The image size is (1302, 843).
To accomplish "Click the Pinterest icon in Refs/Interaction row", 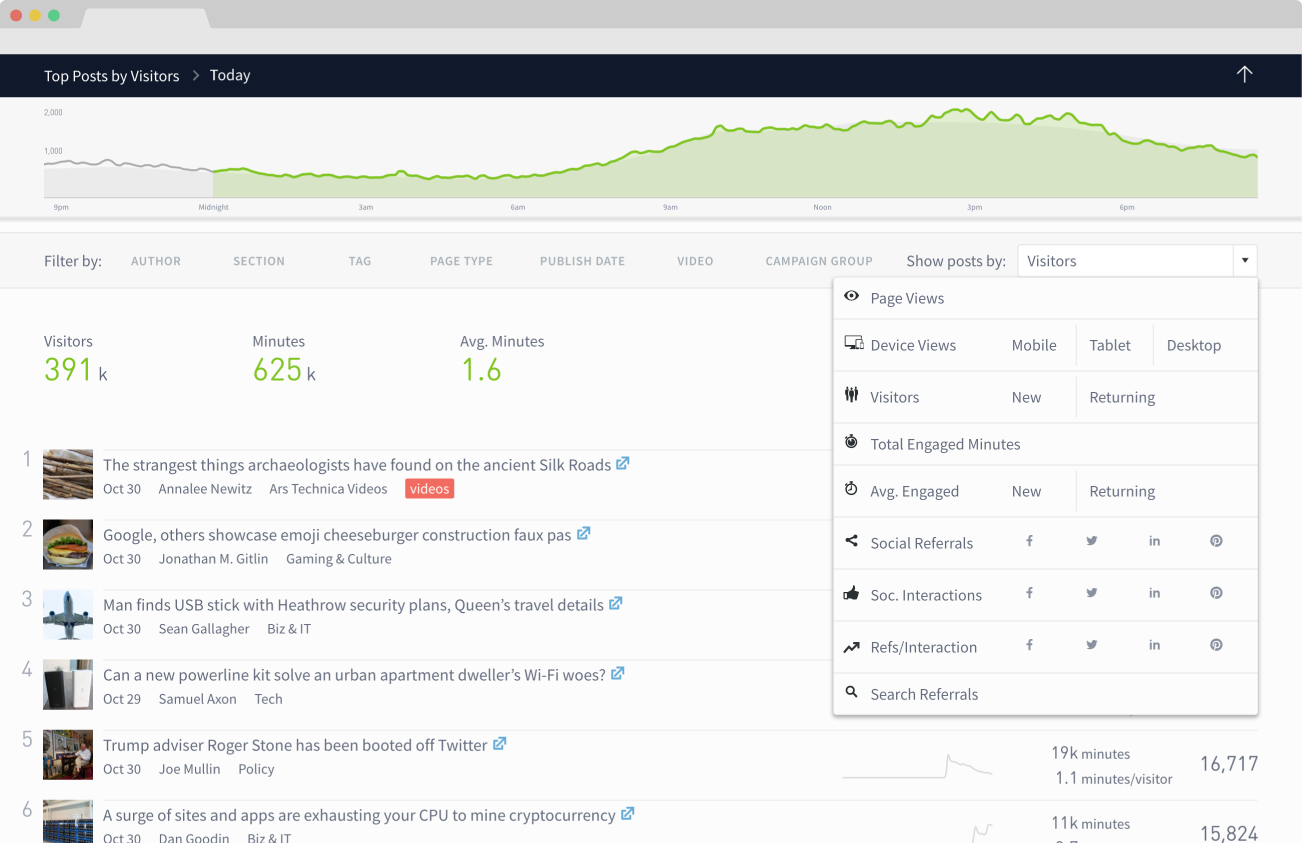I will (x=1216, y=646).
